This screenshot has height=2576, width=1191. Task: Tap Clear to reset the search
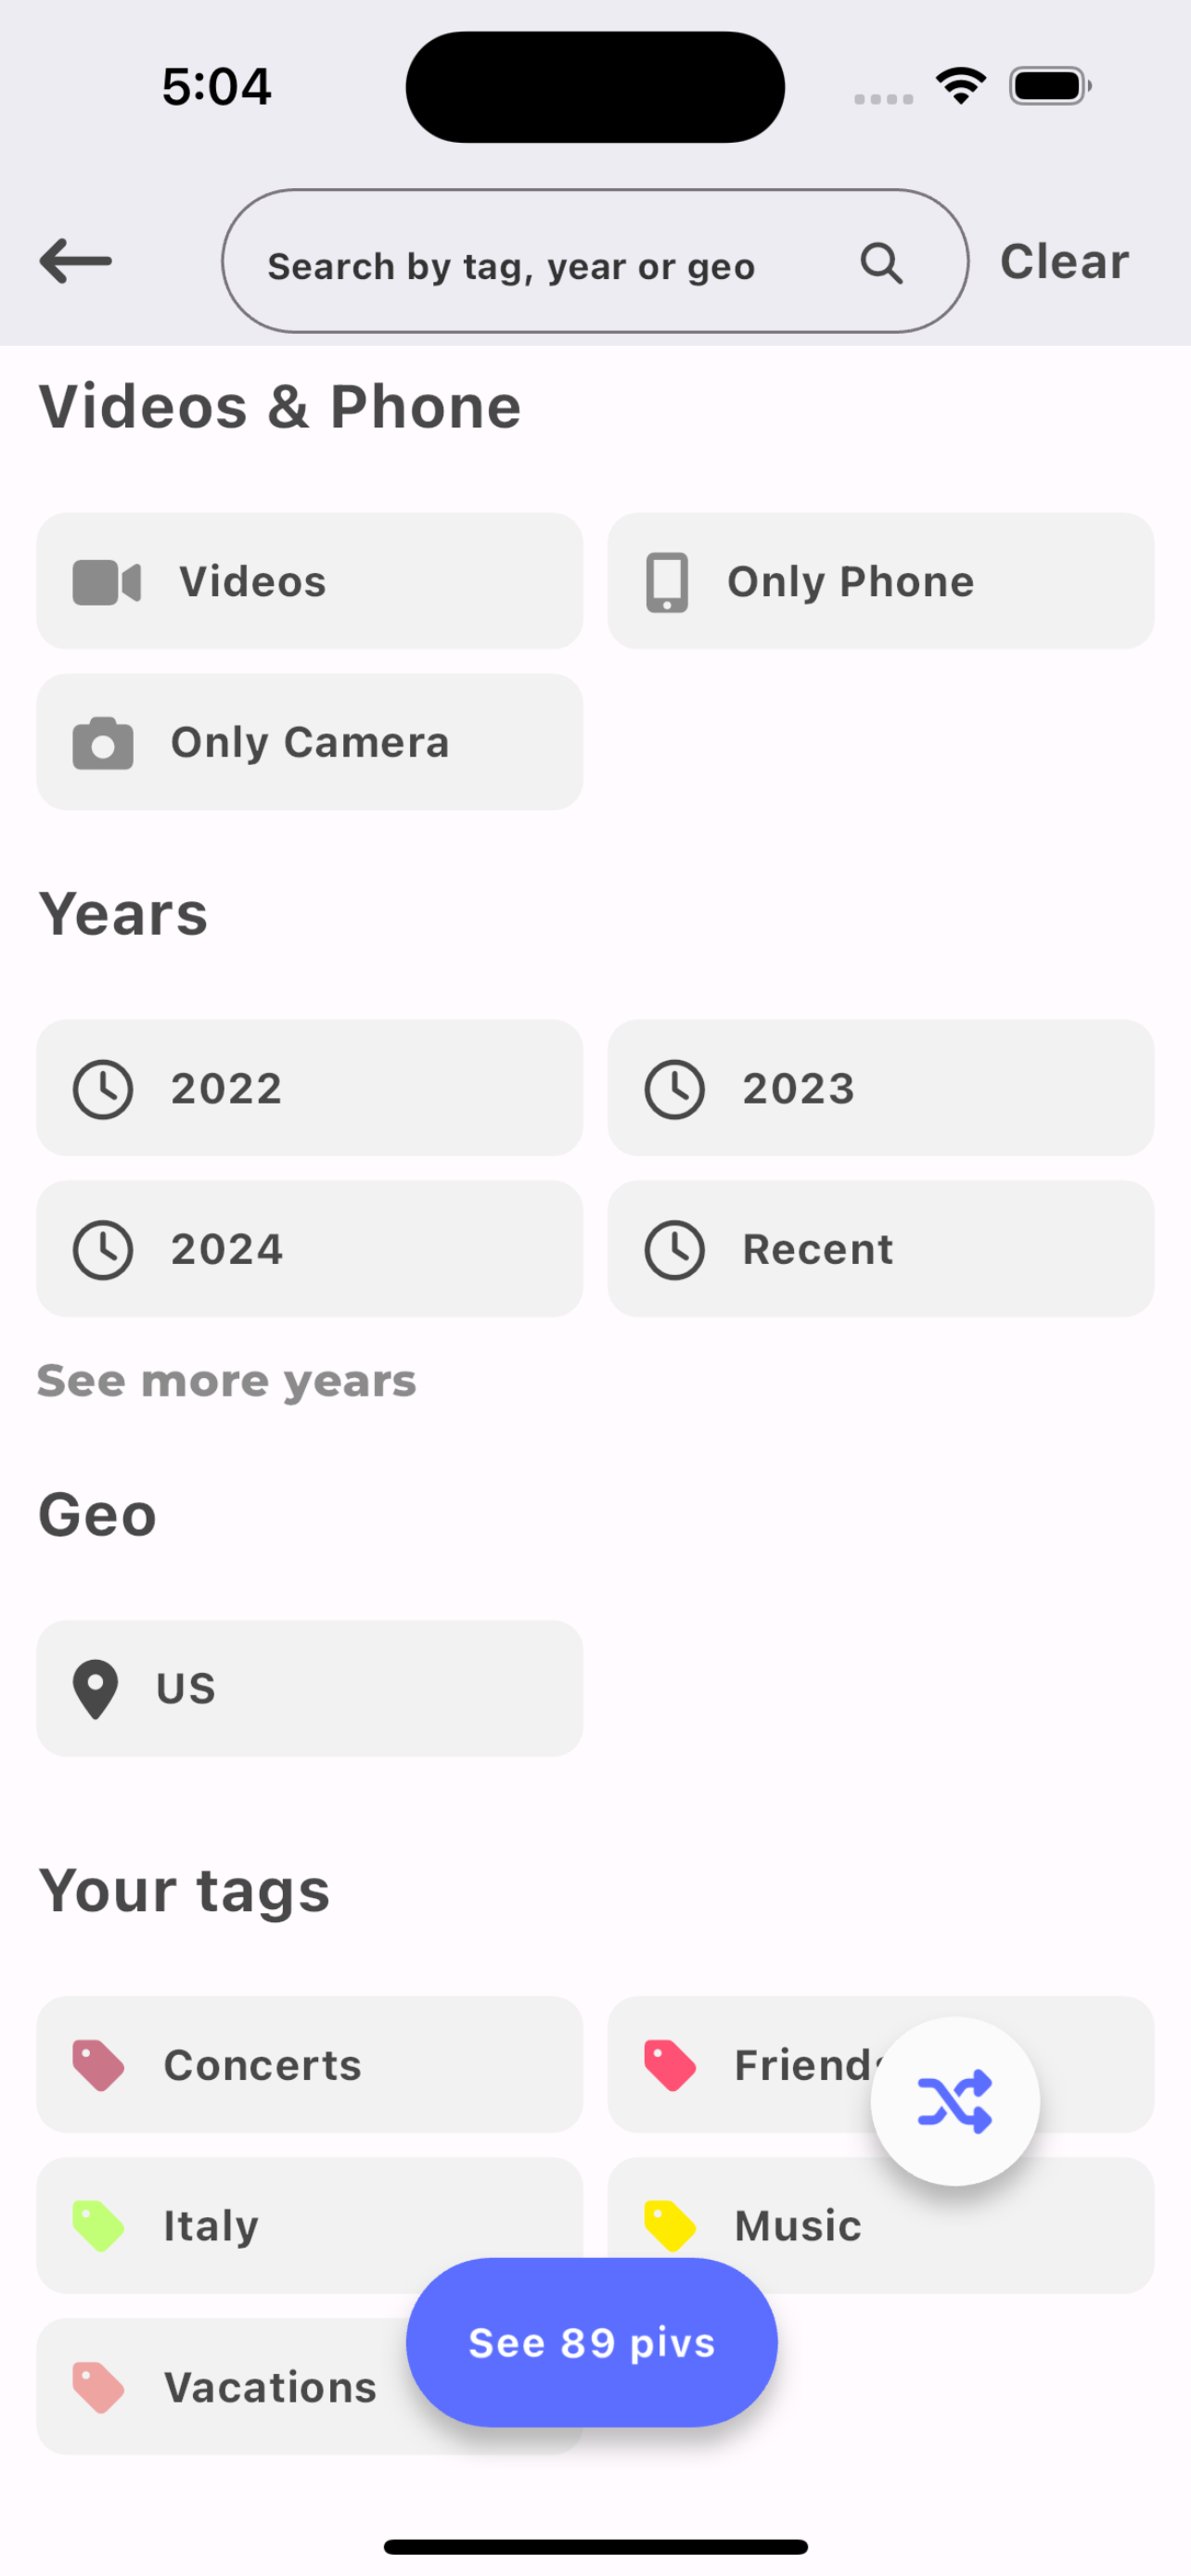tap(1064, 262)
